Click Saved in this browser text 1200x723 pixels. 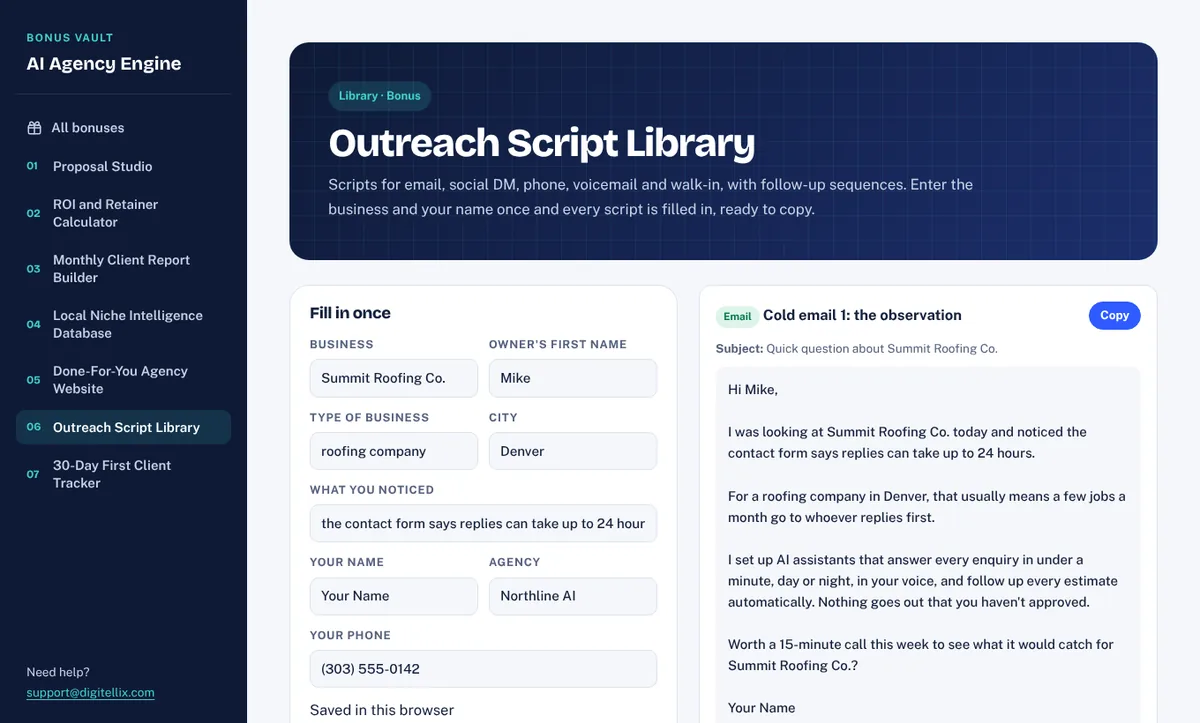click(382, 710)
